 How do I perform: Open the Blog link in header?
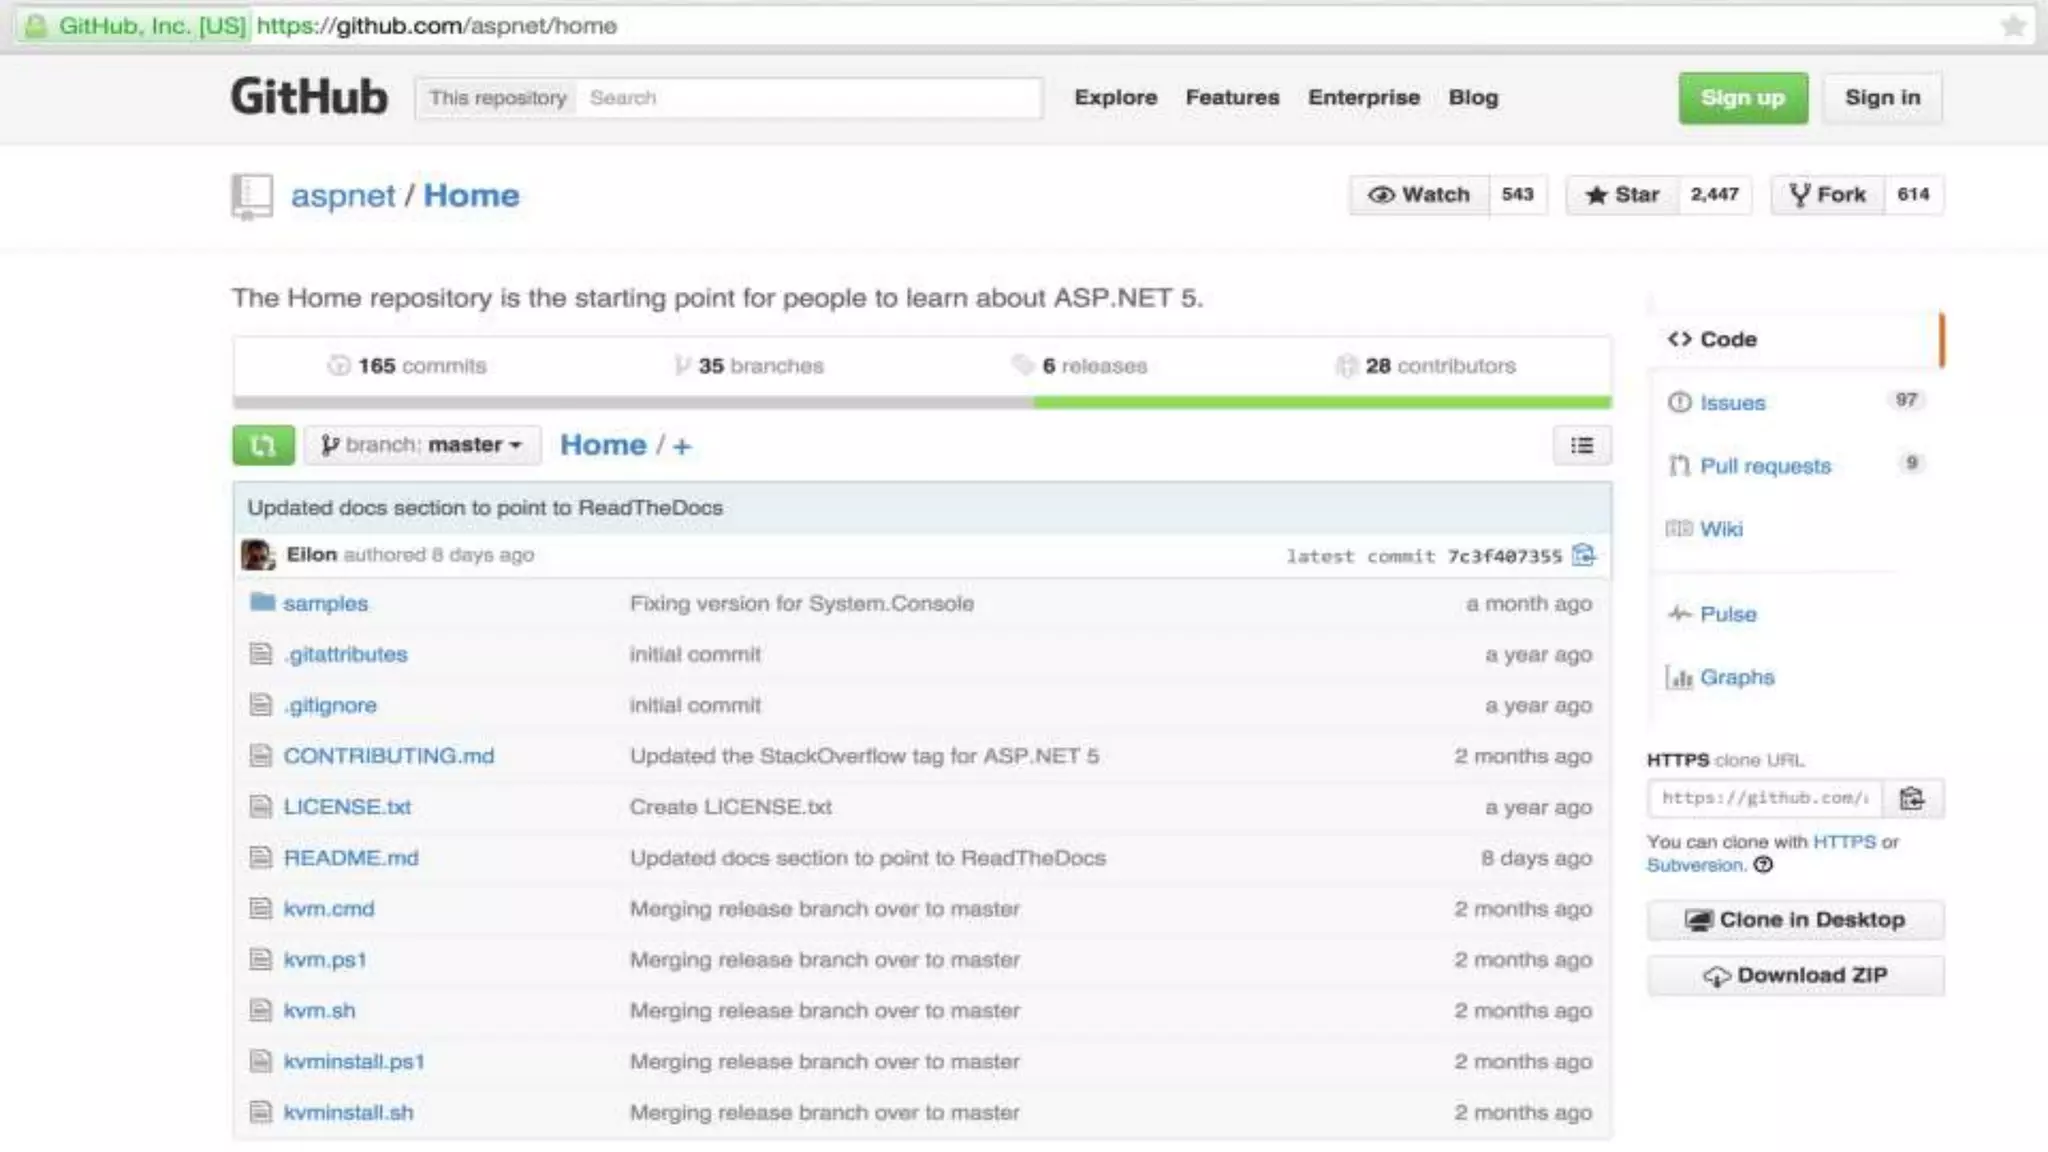(x=1473, y=98)
